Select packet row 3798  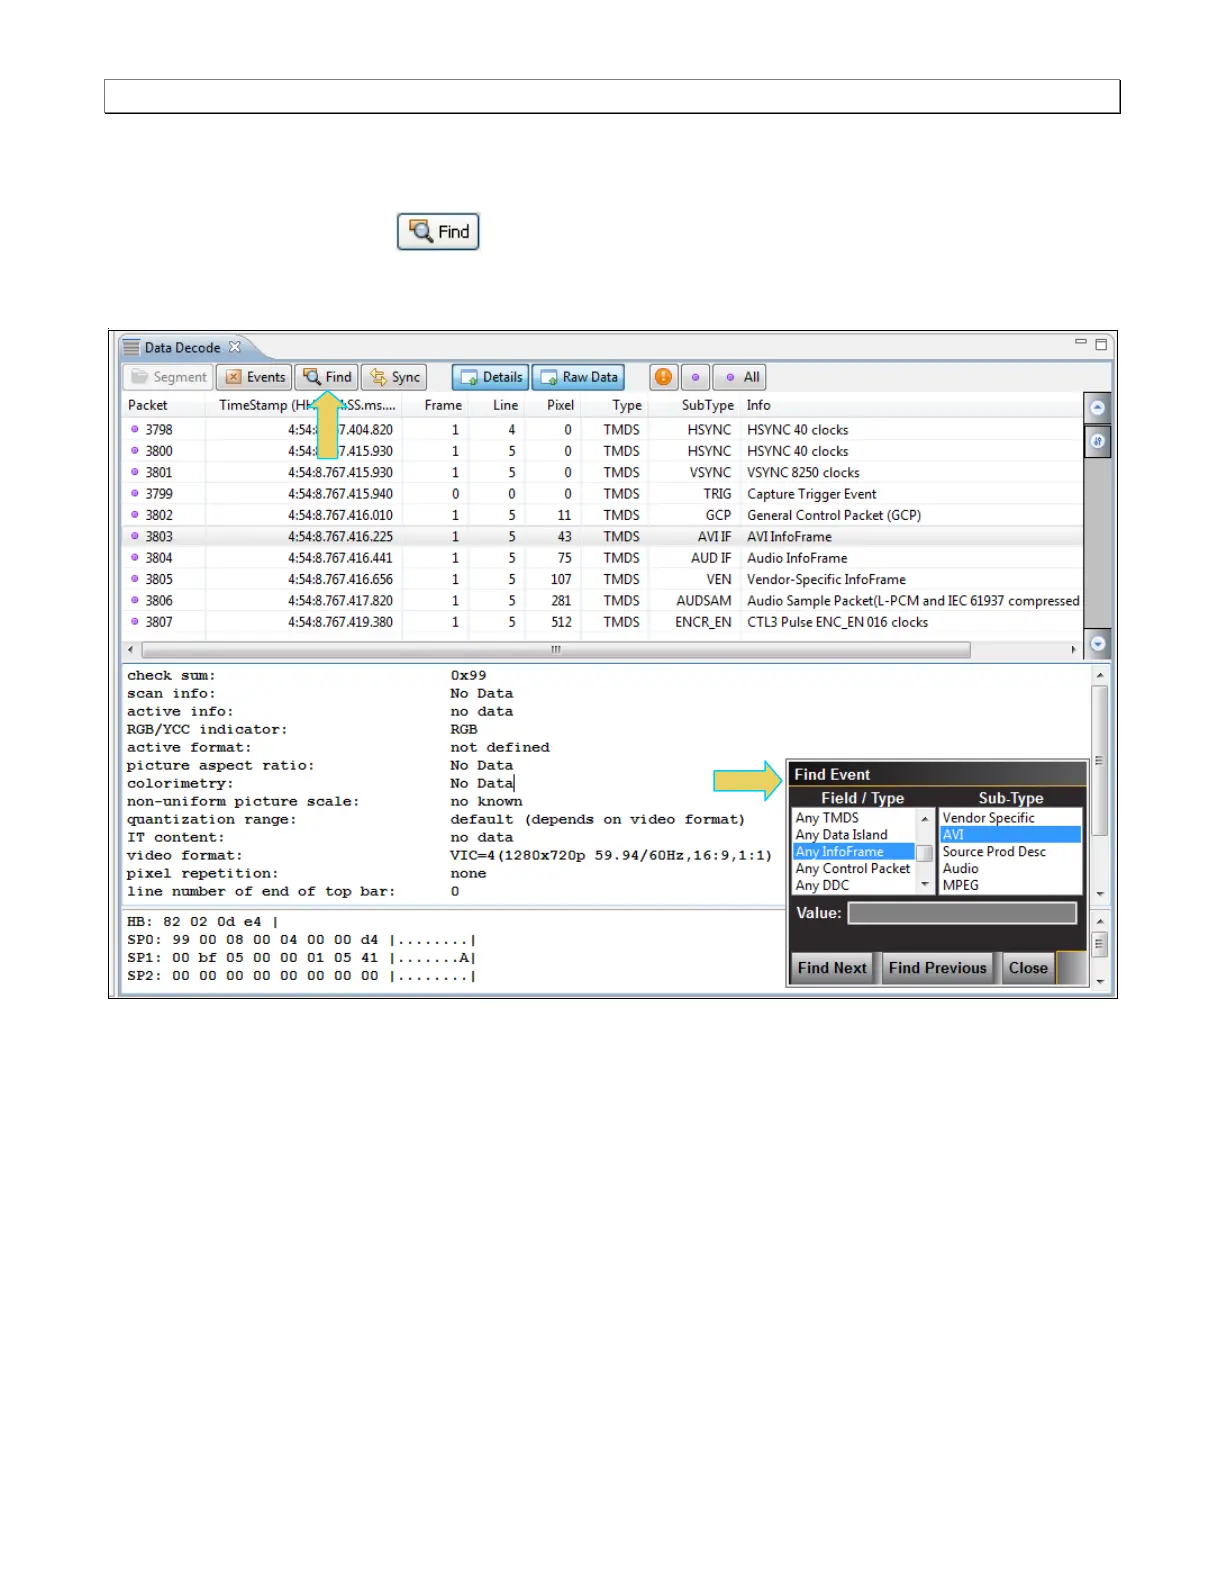pos(603,430)
